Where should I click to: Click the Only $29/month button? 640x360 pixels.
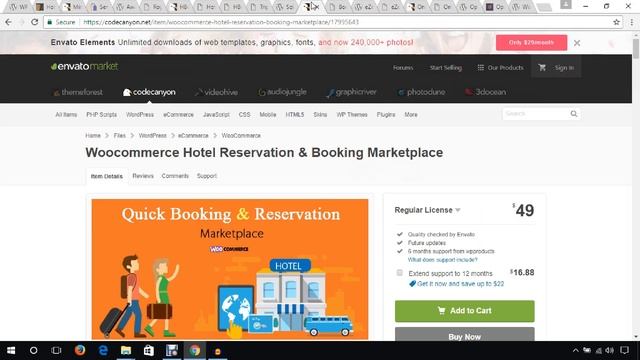(x=531, y=42)
